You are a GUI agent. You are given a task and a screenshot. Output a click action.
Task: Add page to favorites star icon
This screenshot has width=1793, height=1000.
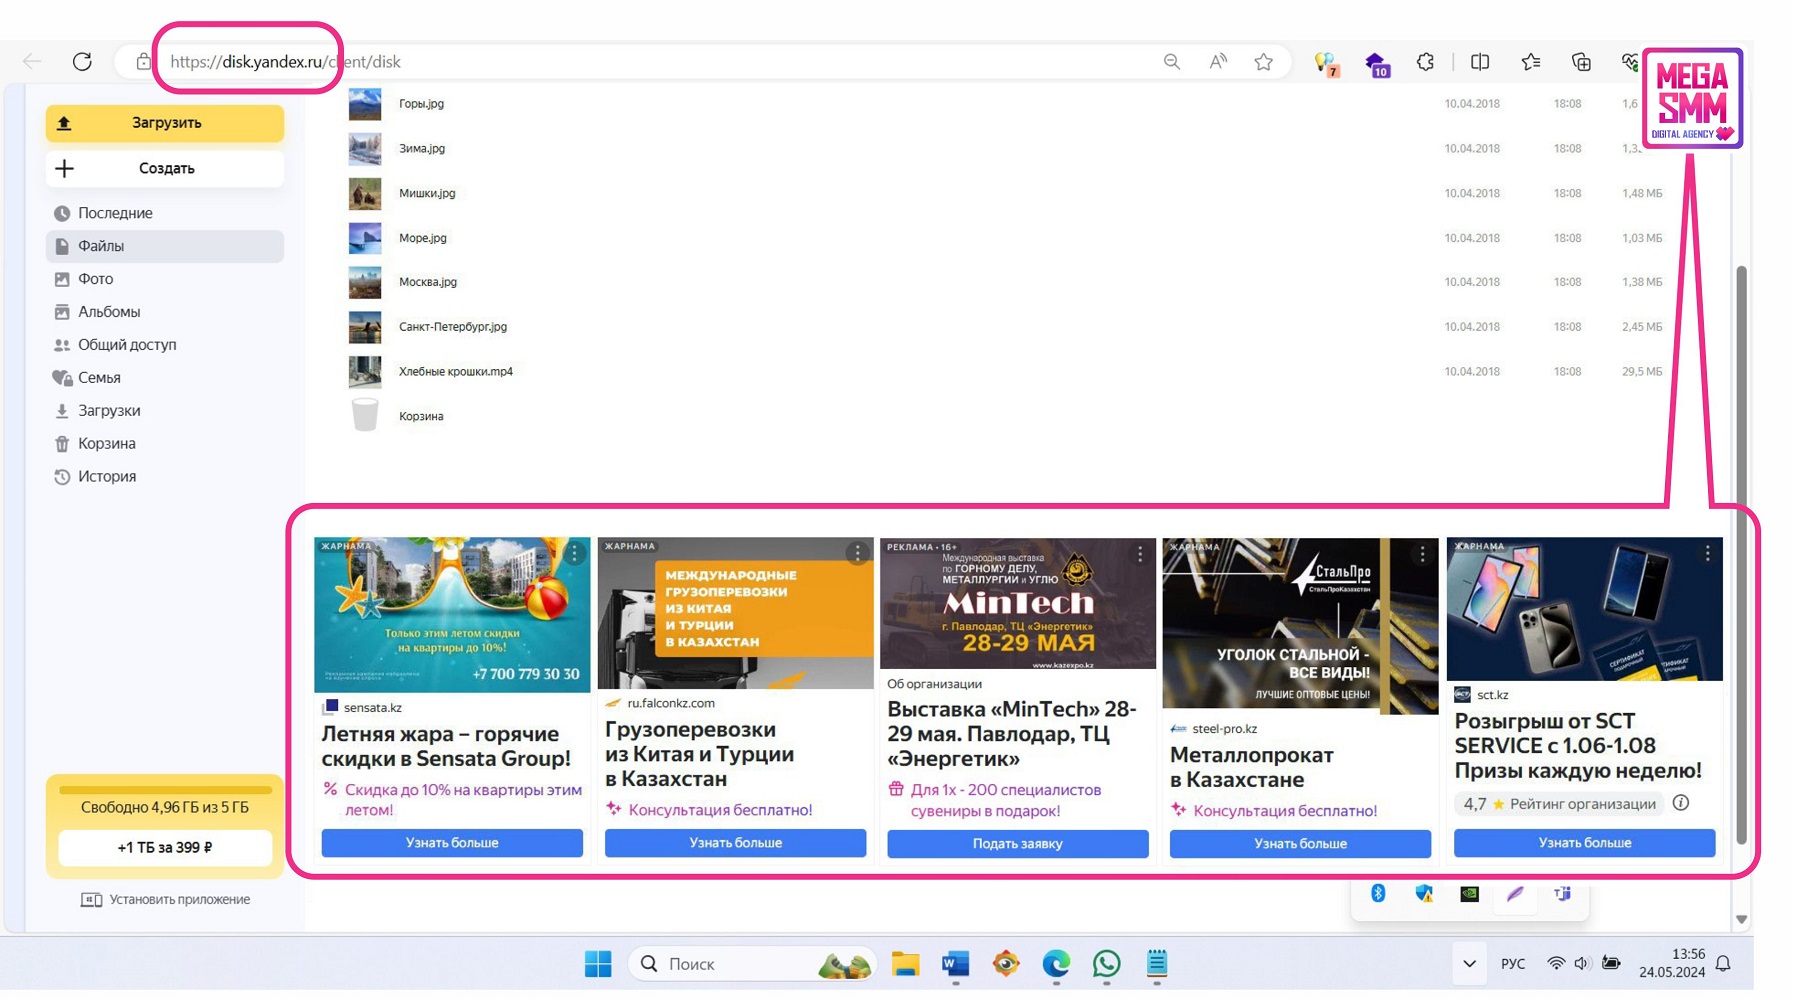coord(1264,62)
